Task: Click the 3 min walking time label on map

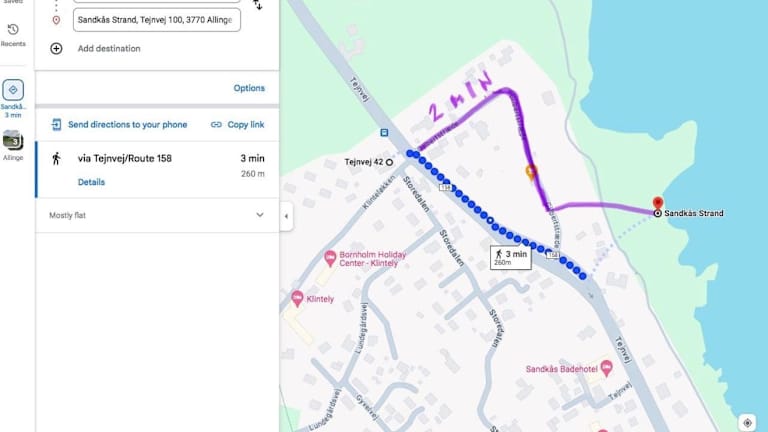Action: (x=511, y=257)
